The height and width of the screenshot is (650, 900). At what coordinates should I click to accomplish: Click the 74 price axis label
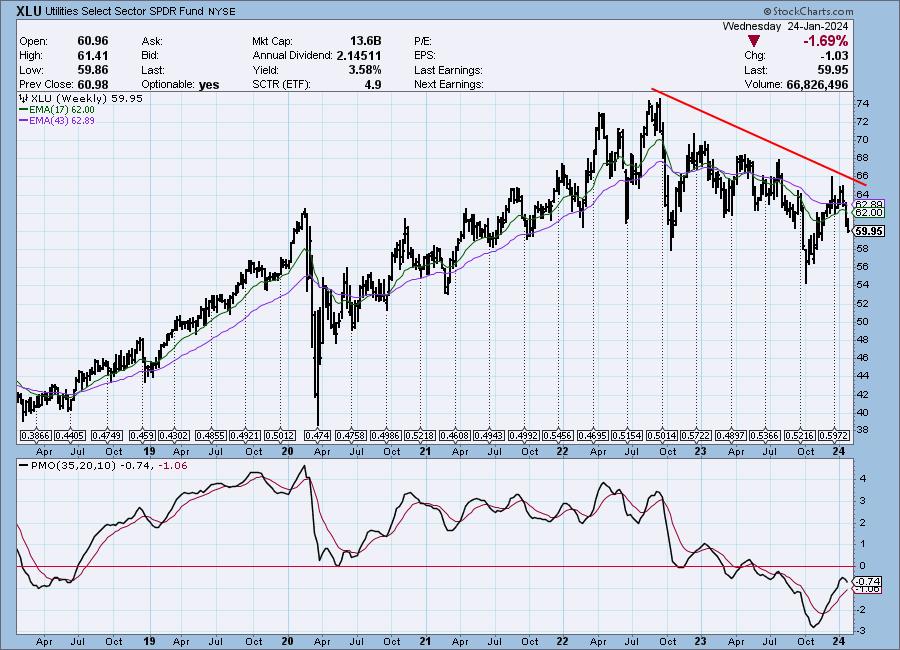pyautogui.click(x=862, y=103)
